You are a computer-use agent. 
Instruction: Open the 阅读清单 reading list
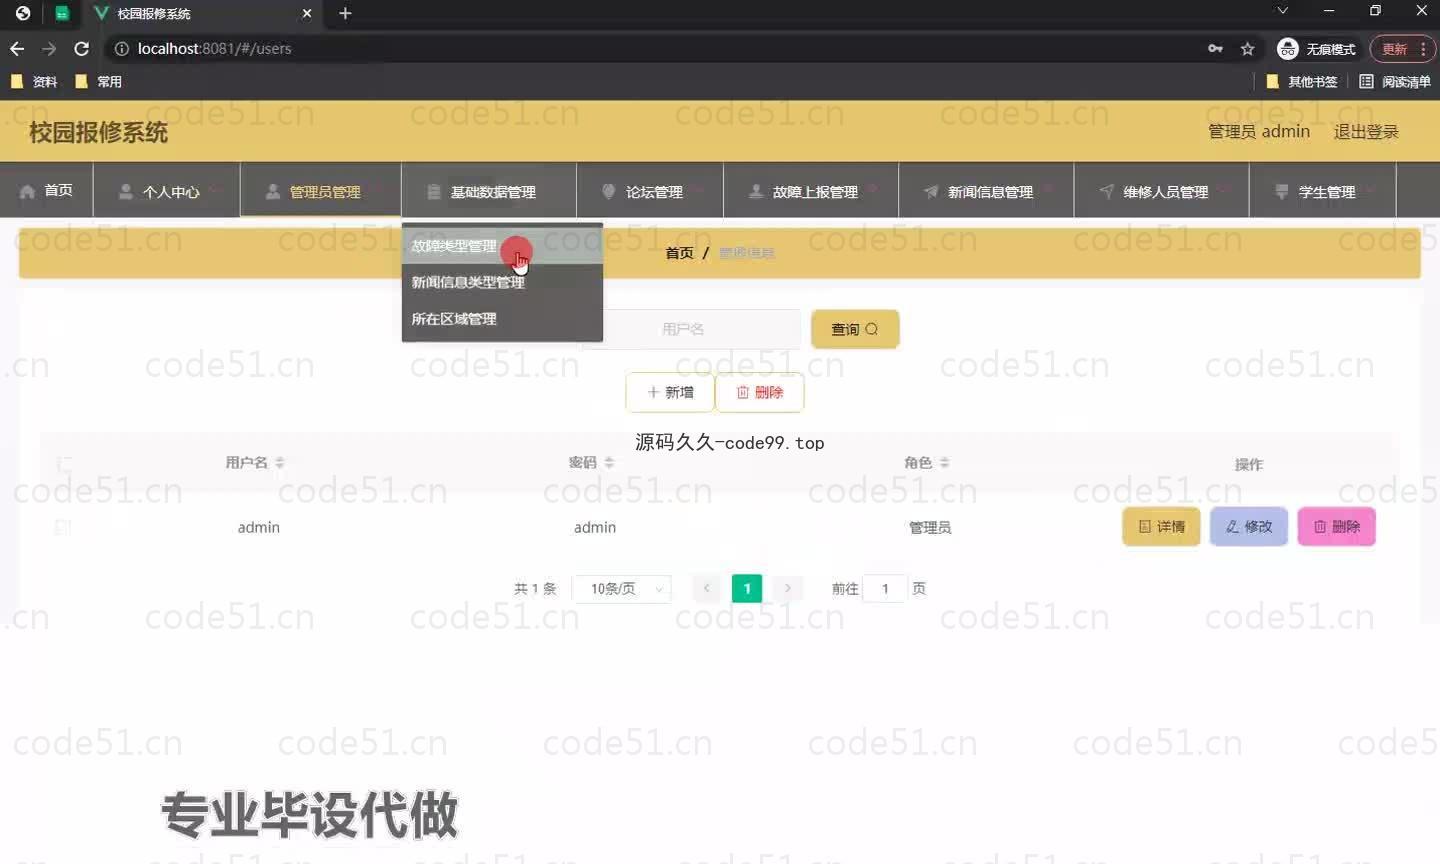click(x=1395, y=82)
